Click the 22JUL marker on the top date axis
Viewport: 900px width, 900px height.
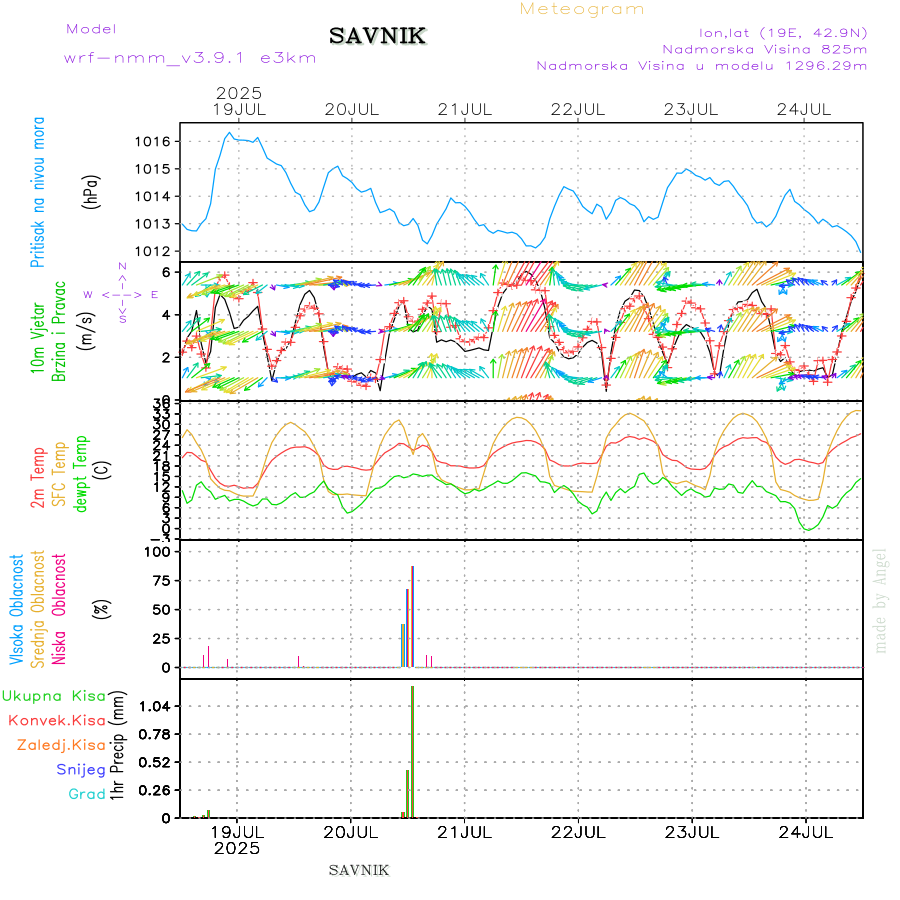[579, 109]
